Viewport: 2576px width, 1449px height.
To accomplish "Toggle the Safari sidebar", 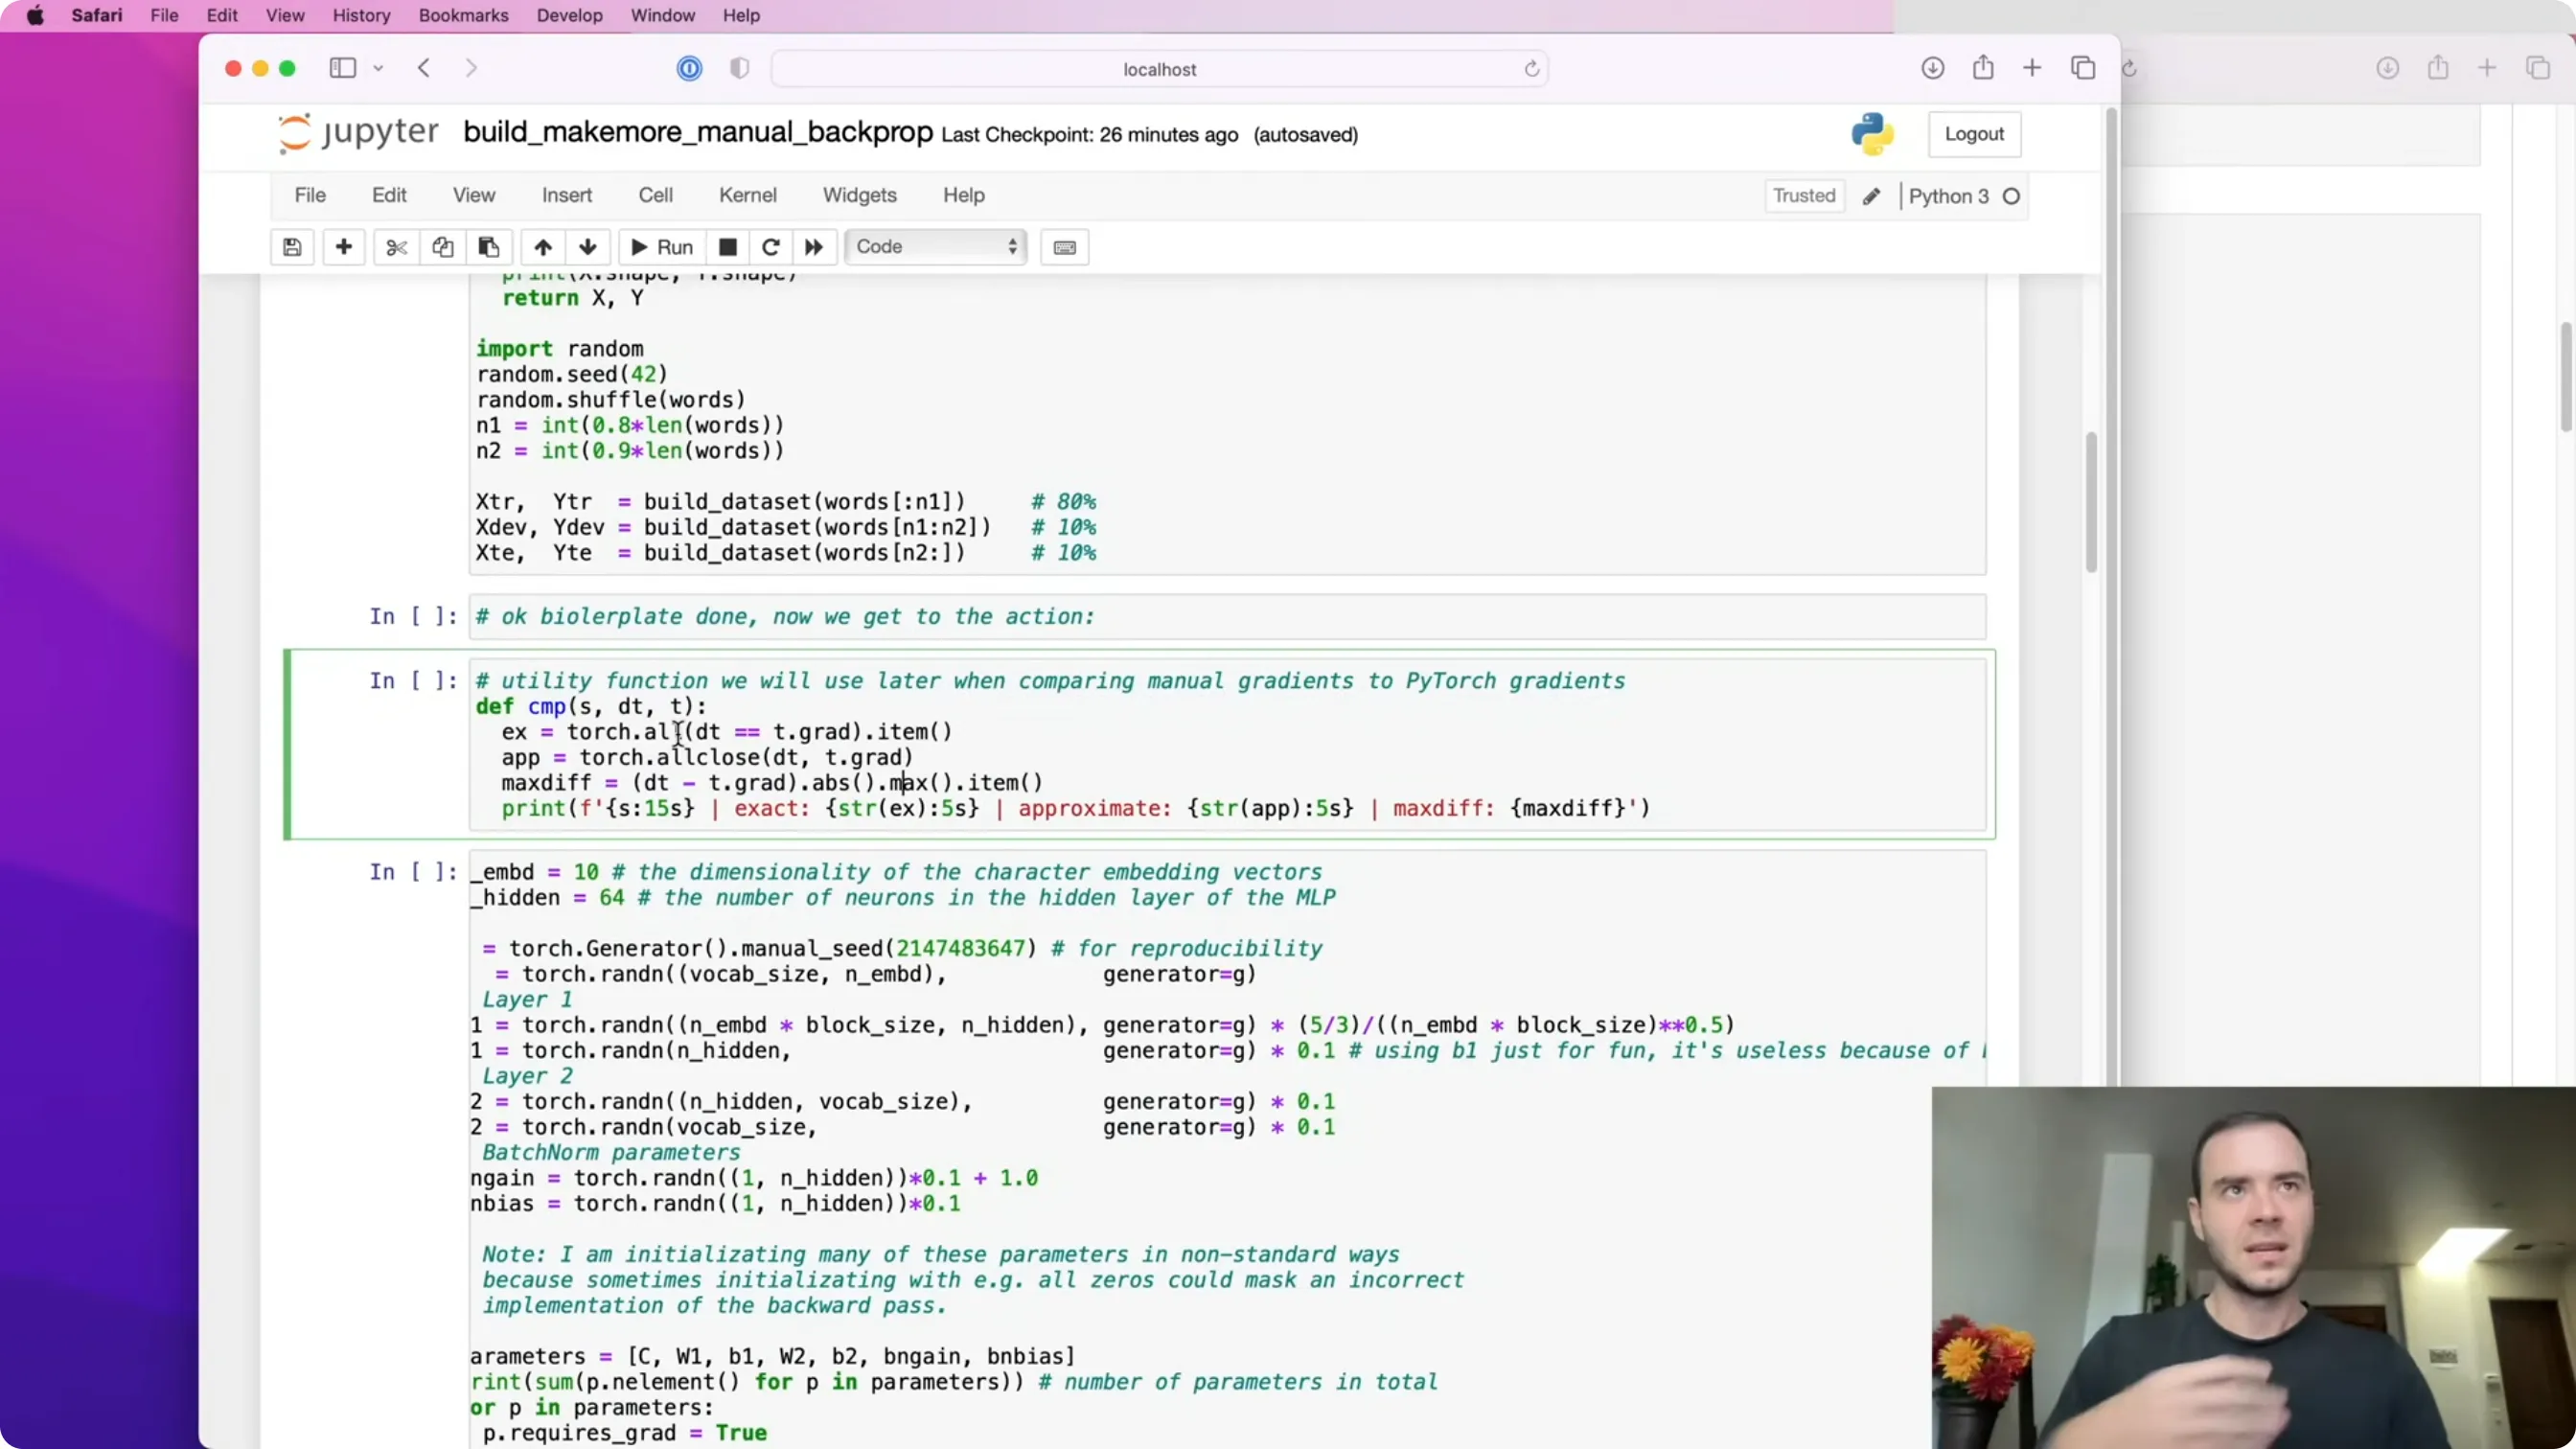I will (x=343, y=68).
